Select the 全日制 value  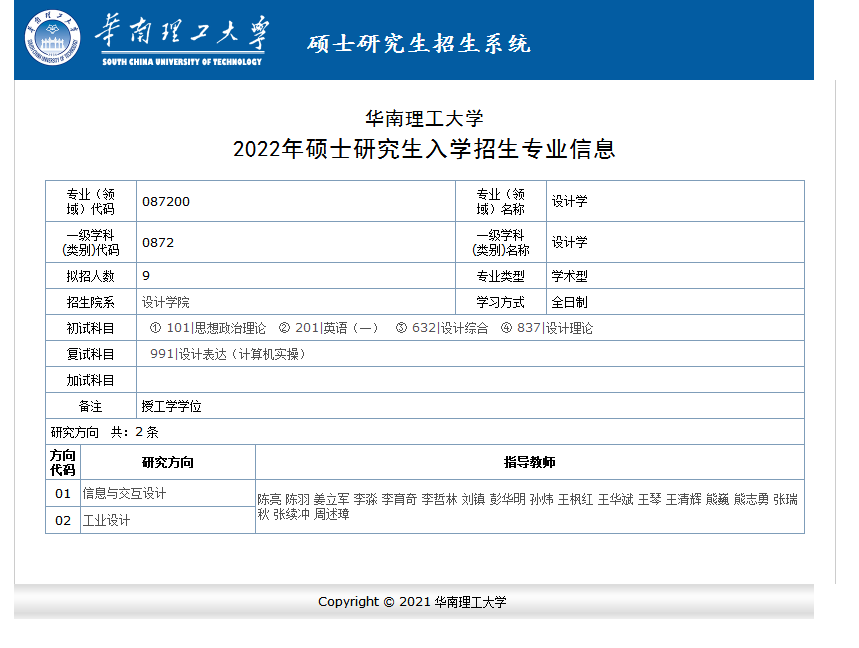coord(569,302)
